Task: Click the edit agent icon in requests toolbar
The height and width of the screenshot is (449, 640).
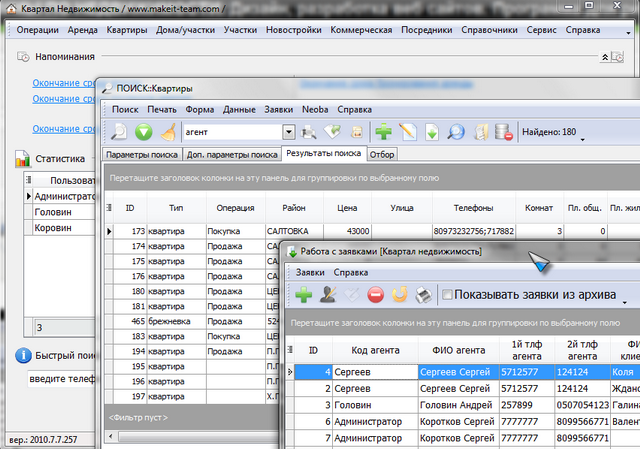Action: point(328,295)
